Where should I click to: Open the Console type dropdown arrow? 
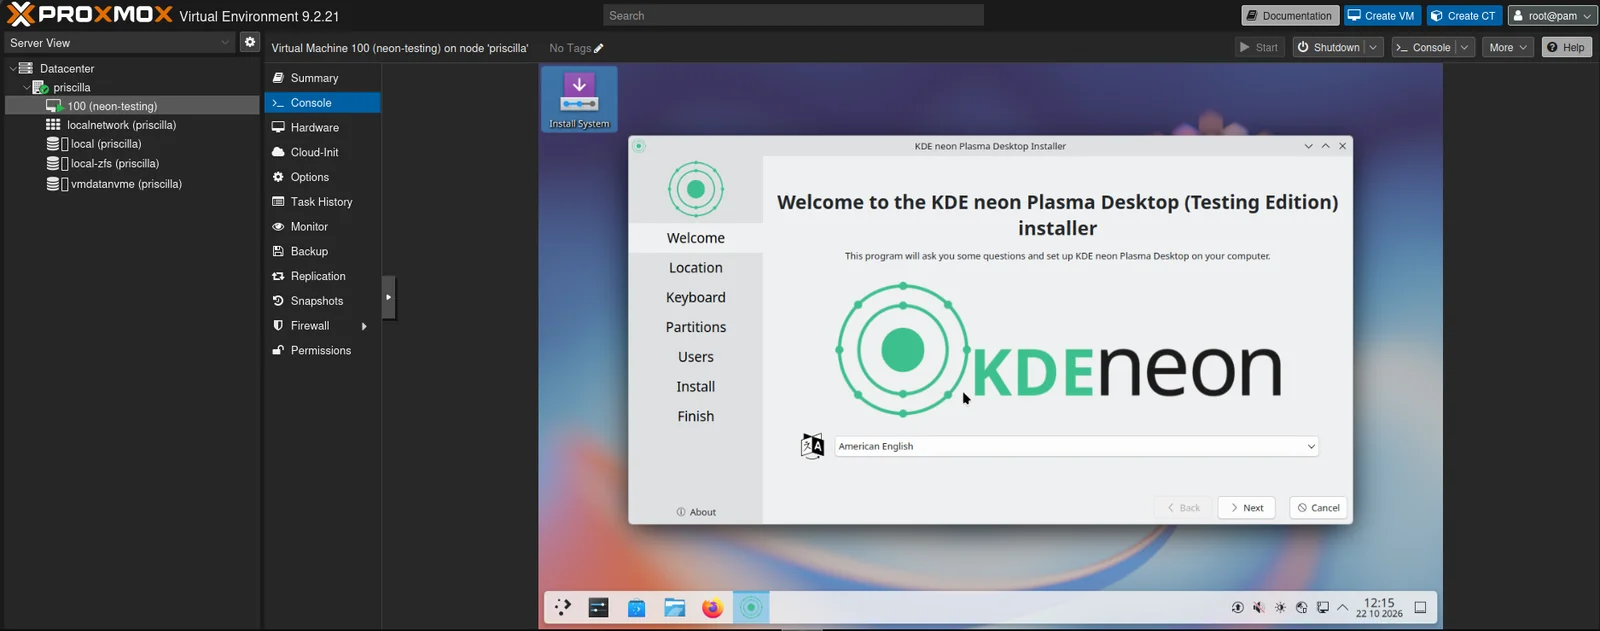pyautogui.click(x=1465, y=47)
